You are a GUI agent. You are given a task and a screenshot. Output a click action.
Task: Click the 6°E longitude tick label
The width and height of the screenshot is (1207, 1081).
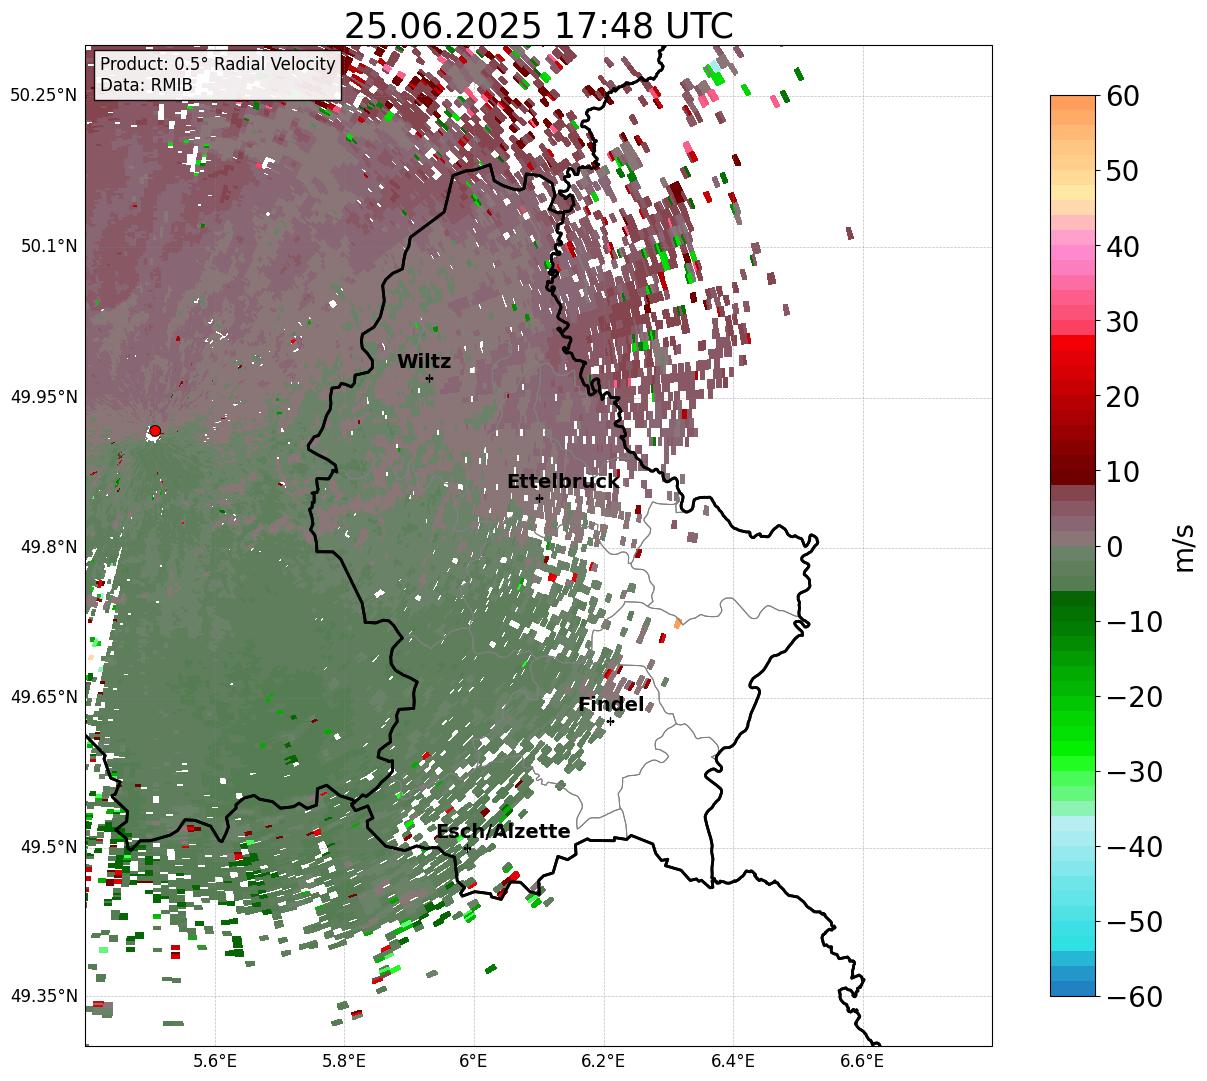[473, 1062]
